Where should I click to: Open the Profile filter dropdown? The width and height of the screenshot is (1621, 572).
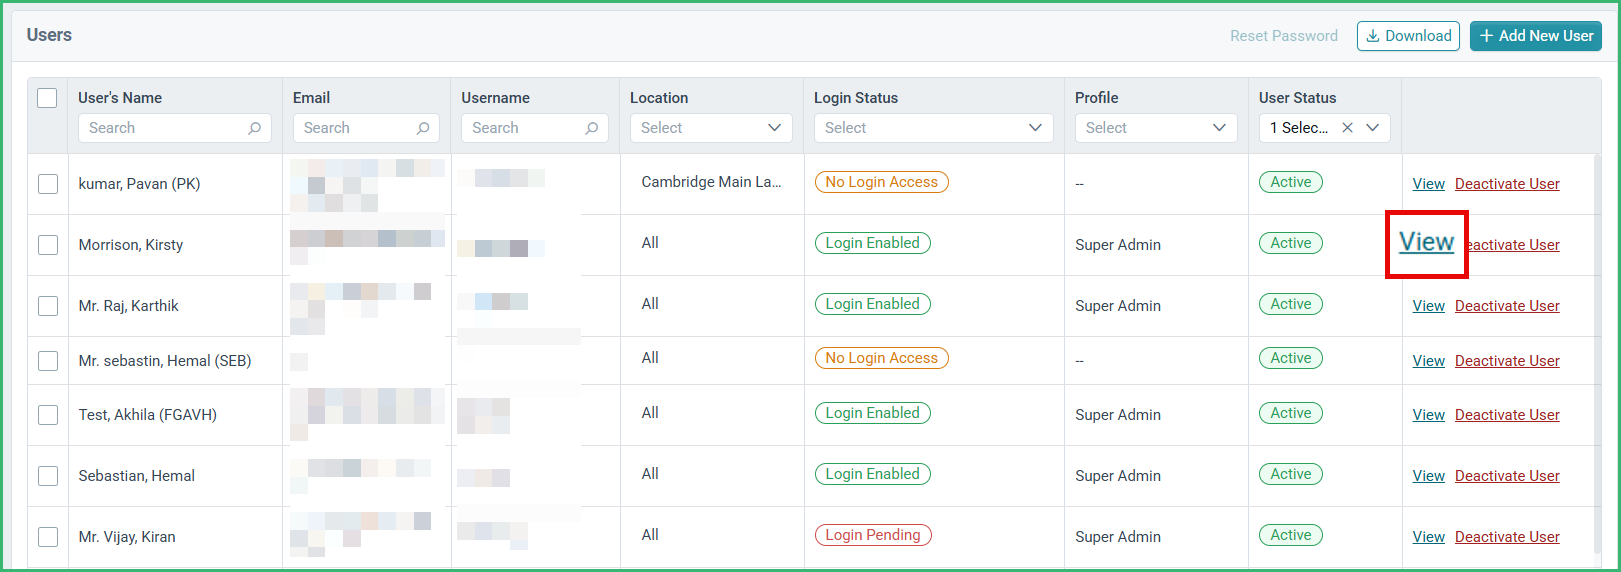[x=1156, y=128]
